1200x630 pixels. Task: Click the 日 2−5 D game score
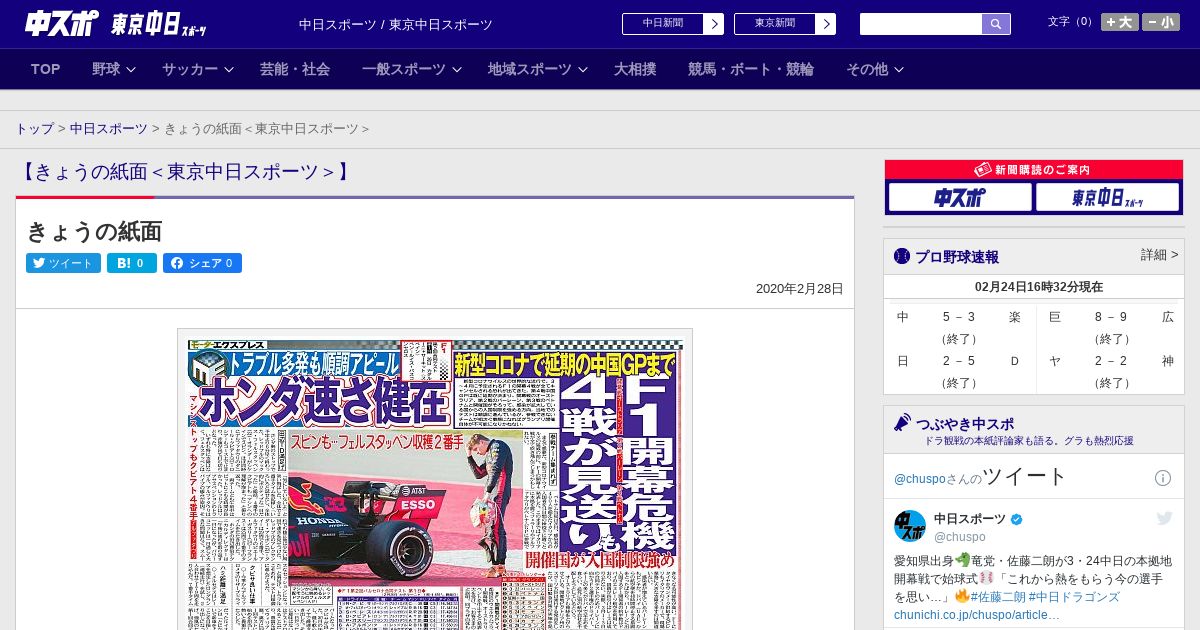pos(959,370)
